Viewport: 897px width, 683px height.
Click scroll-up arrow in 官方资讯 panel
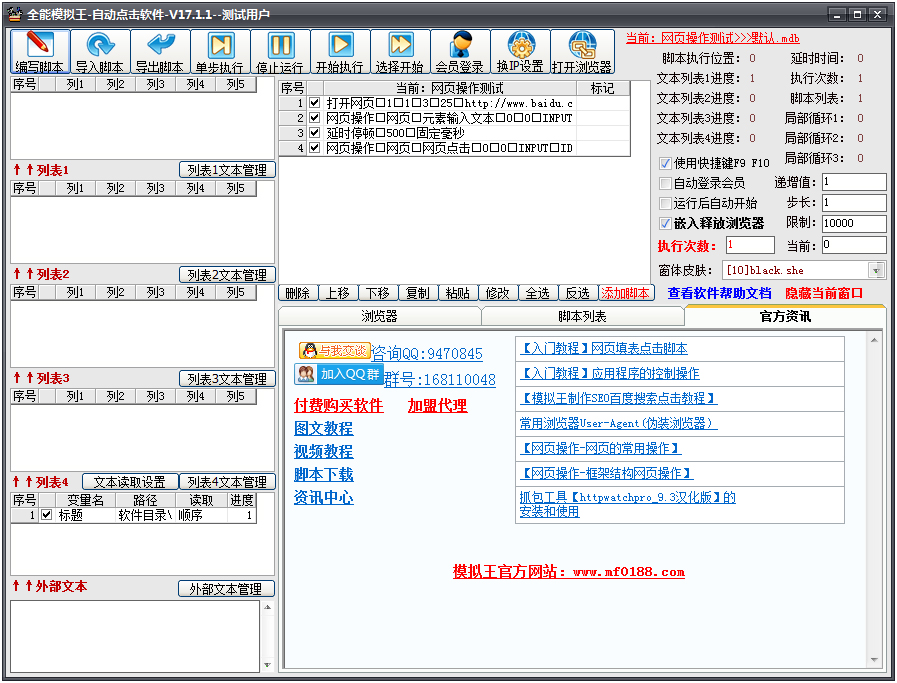874,340
